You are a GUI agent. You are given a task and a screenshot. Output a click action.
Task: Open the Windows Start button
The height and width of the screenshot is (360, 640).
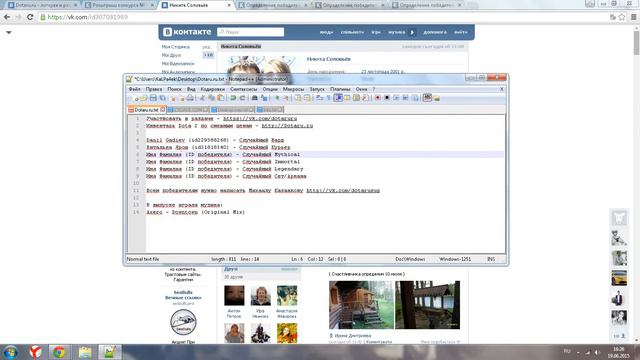(x=10, y=352)
